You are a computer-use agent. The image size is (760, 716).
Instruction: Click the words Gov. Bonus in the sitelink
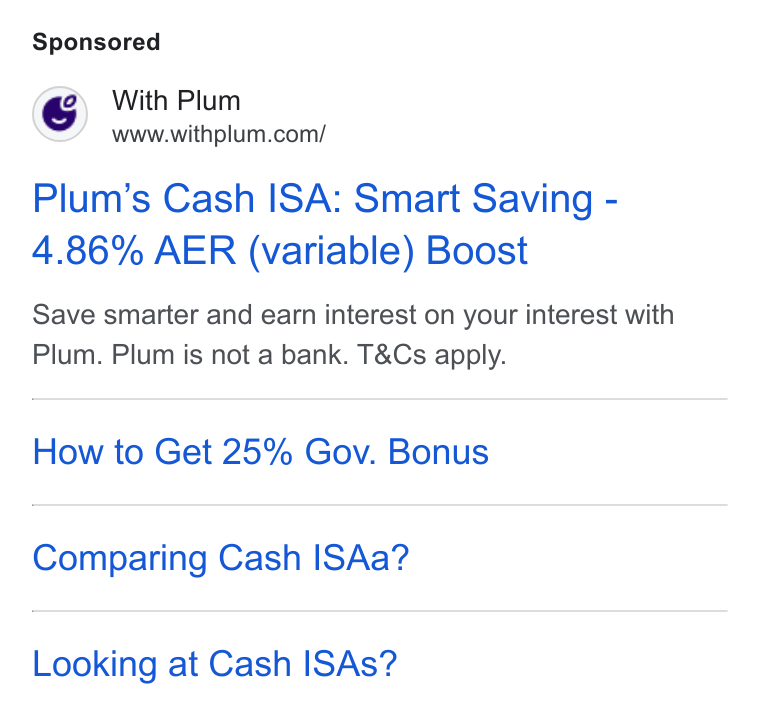pyautogui.click(x=396, y=452)
